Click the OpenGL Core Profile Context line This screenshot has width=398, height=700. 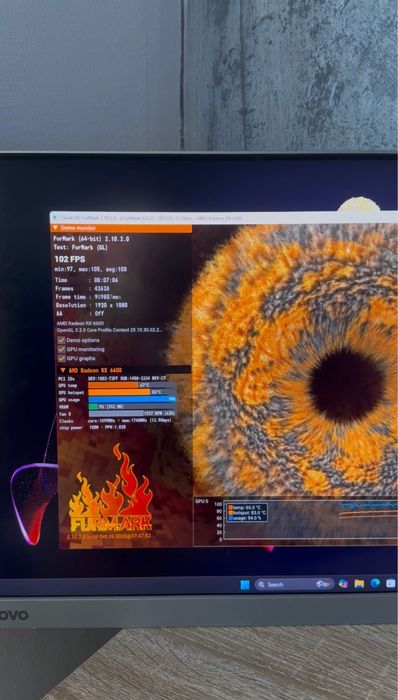coord(110,329)
